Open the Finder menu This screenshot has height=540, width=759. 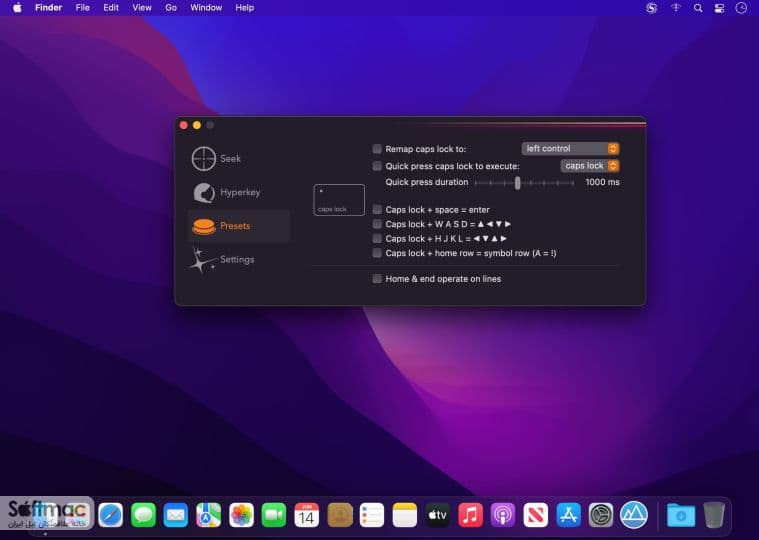point(48,8)
